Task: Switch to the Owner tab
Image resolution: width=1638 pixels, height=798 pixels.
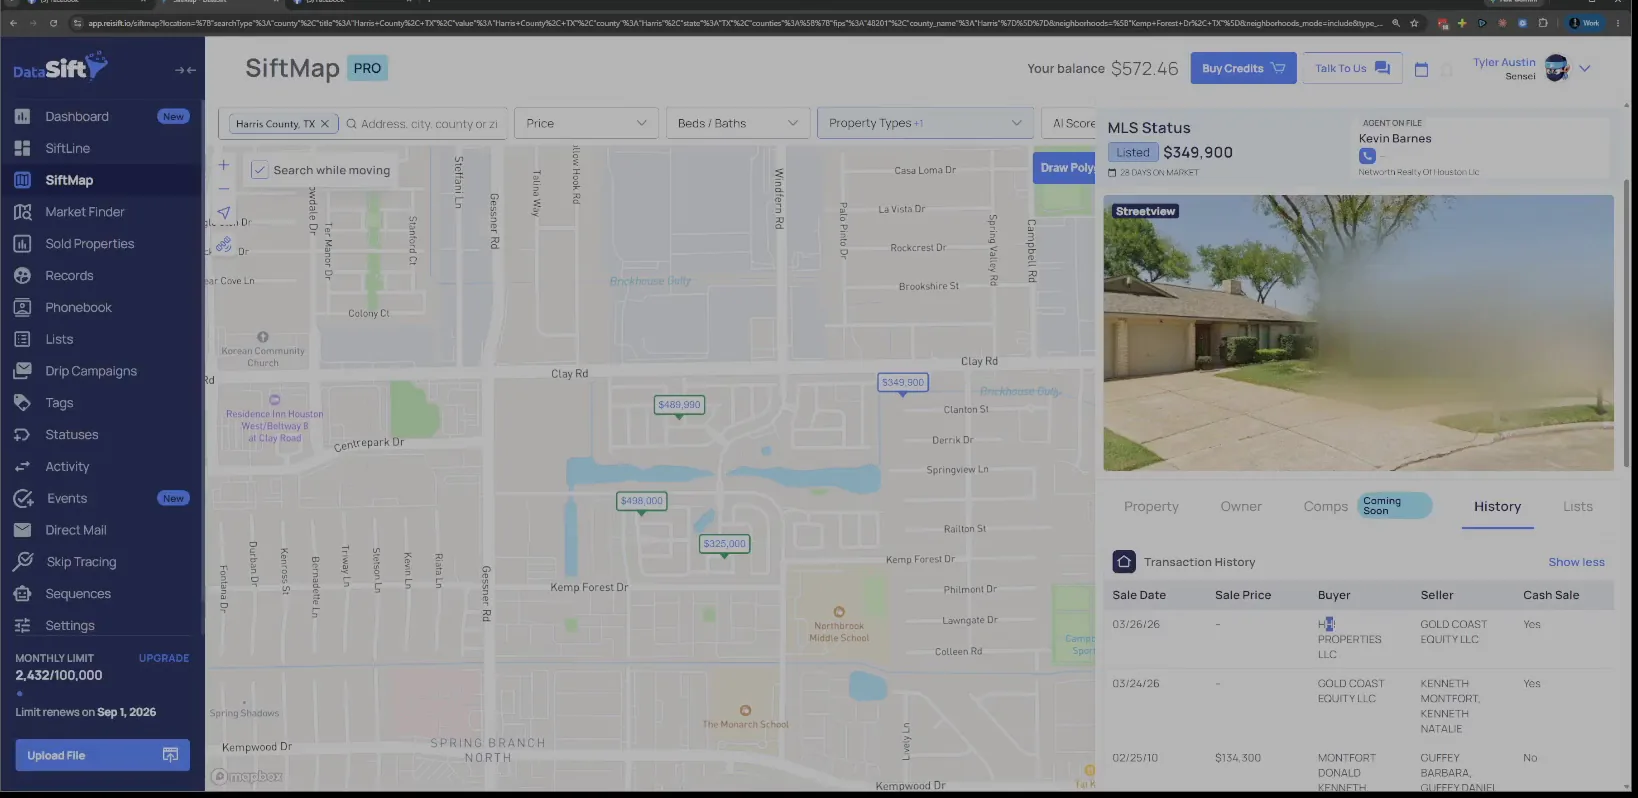Action: [1241, 507]
